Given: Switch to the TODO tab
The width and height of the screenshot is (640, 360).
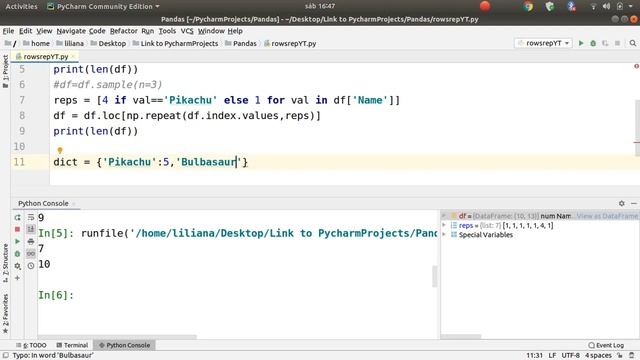Looking at the screenshot, I should 31,345.
